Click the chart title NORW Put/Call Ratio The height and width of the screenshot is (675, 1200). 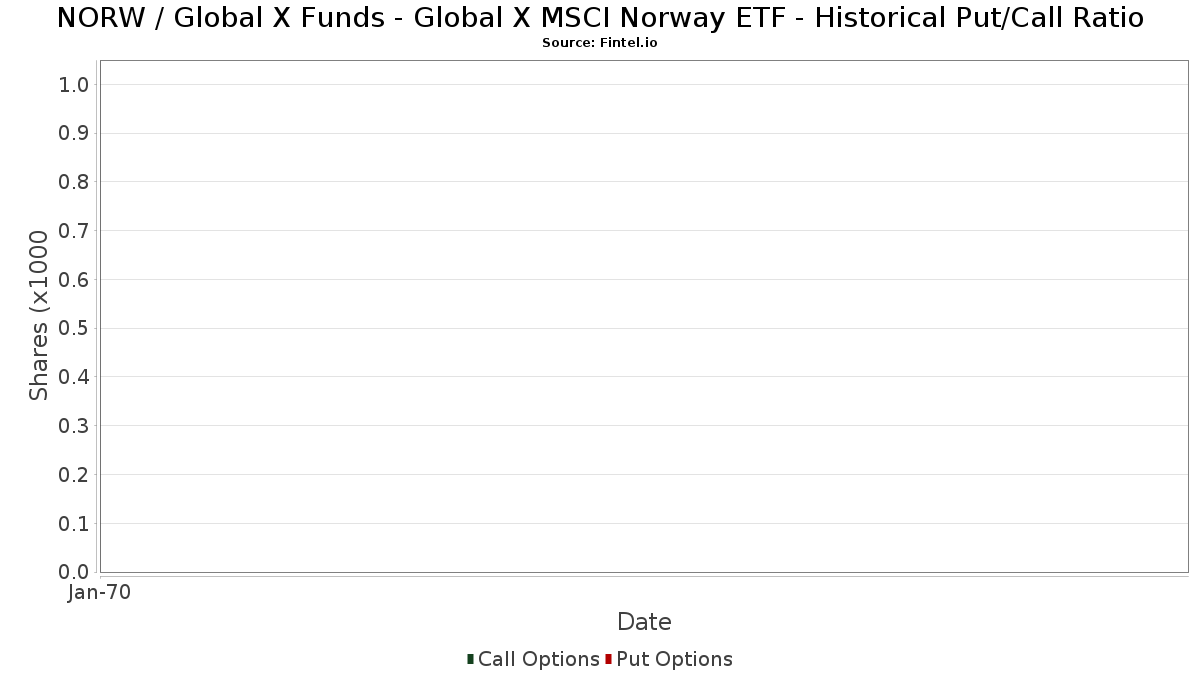coord(600,18)
